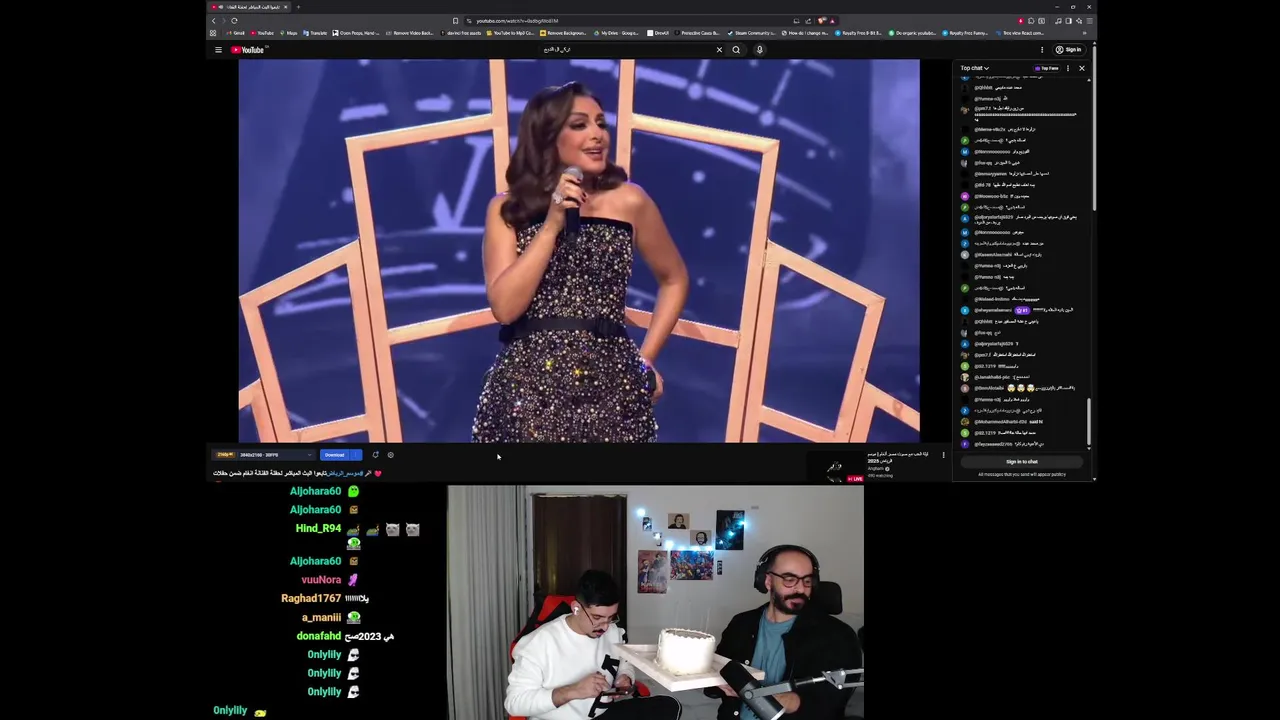1280x720 pixels.
Task: Open the Gmail bookmark
Action: click(236, 33)
